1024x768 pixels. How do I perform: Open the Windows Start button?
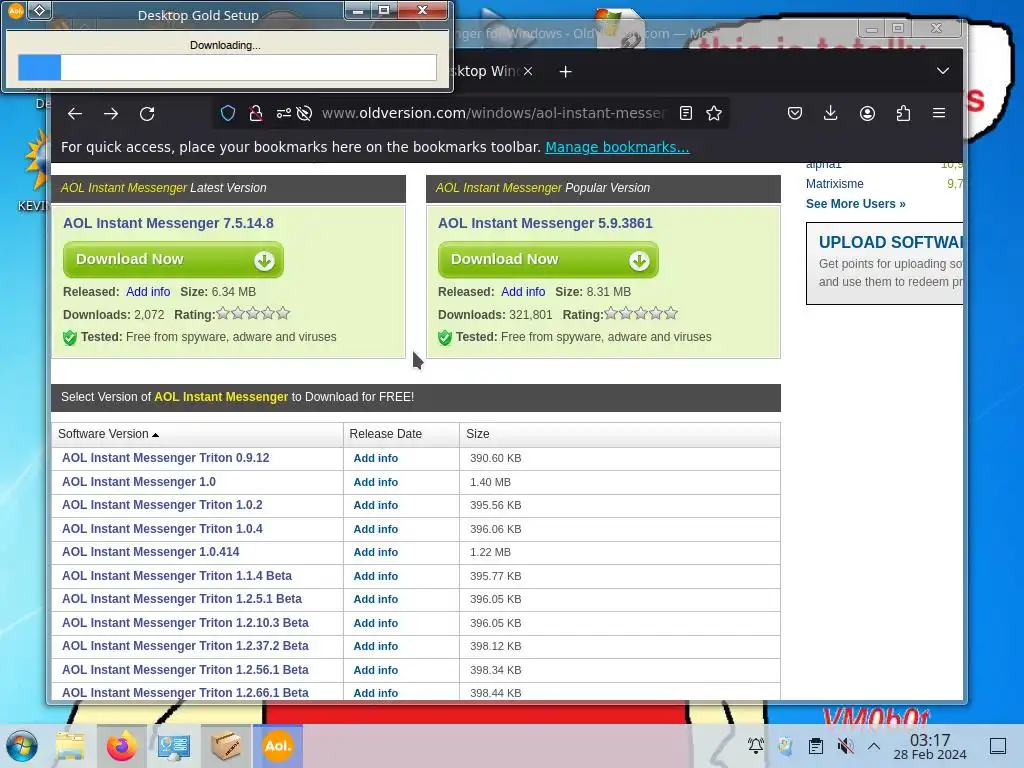click(22, 746)
